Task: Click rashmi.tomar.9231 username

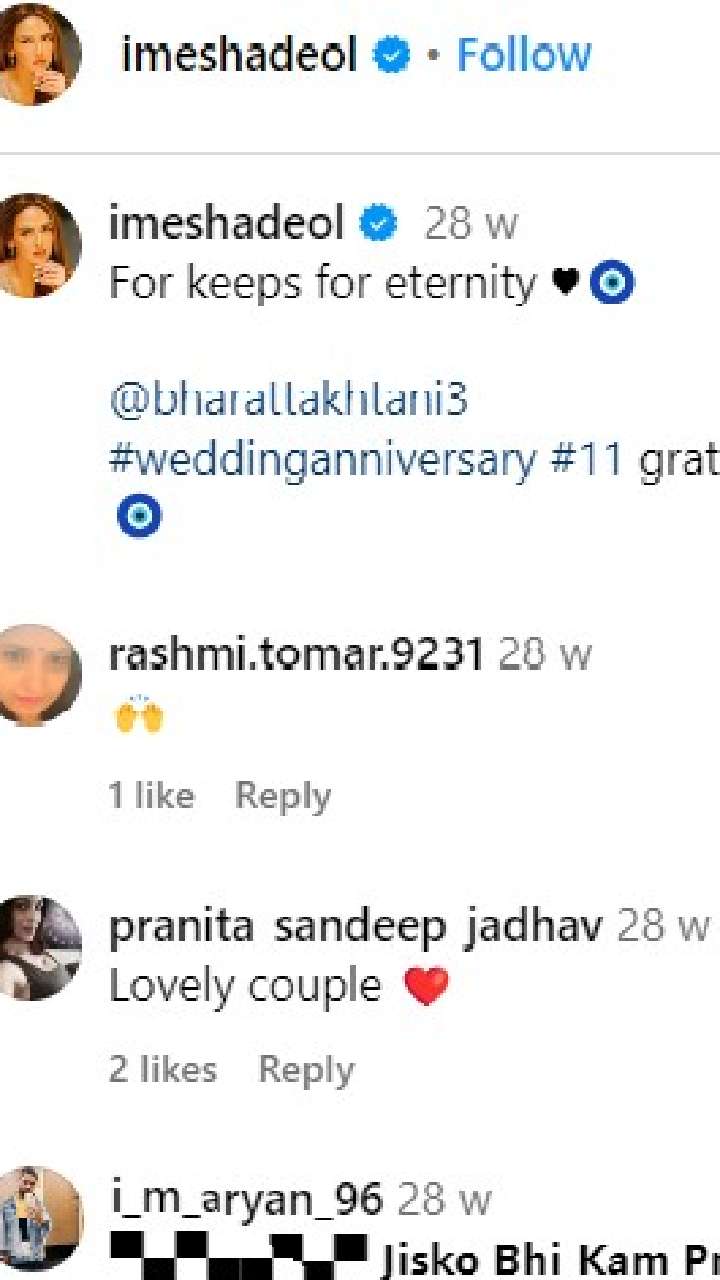Action: 296,655
